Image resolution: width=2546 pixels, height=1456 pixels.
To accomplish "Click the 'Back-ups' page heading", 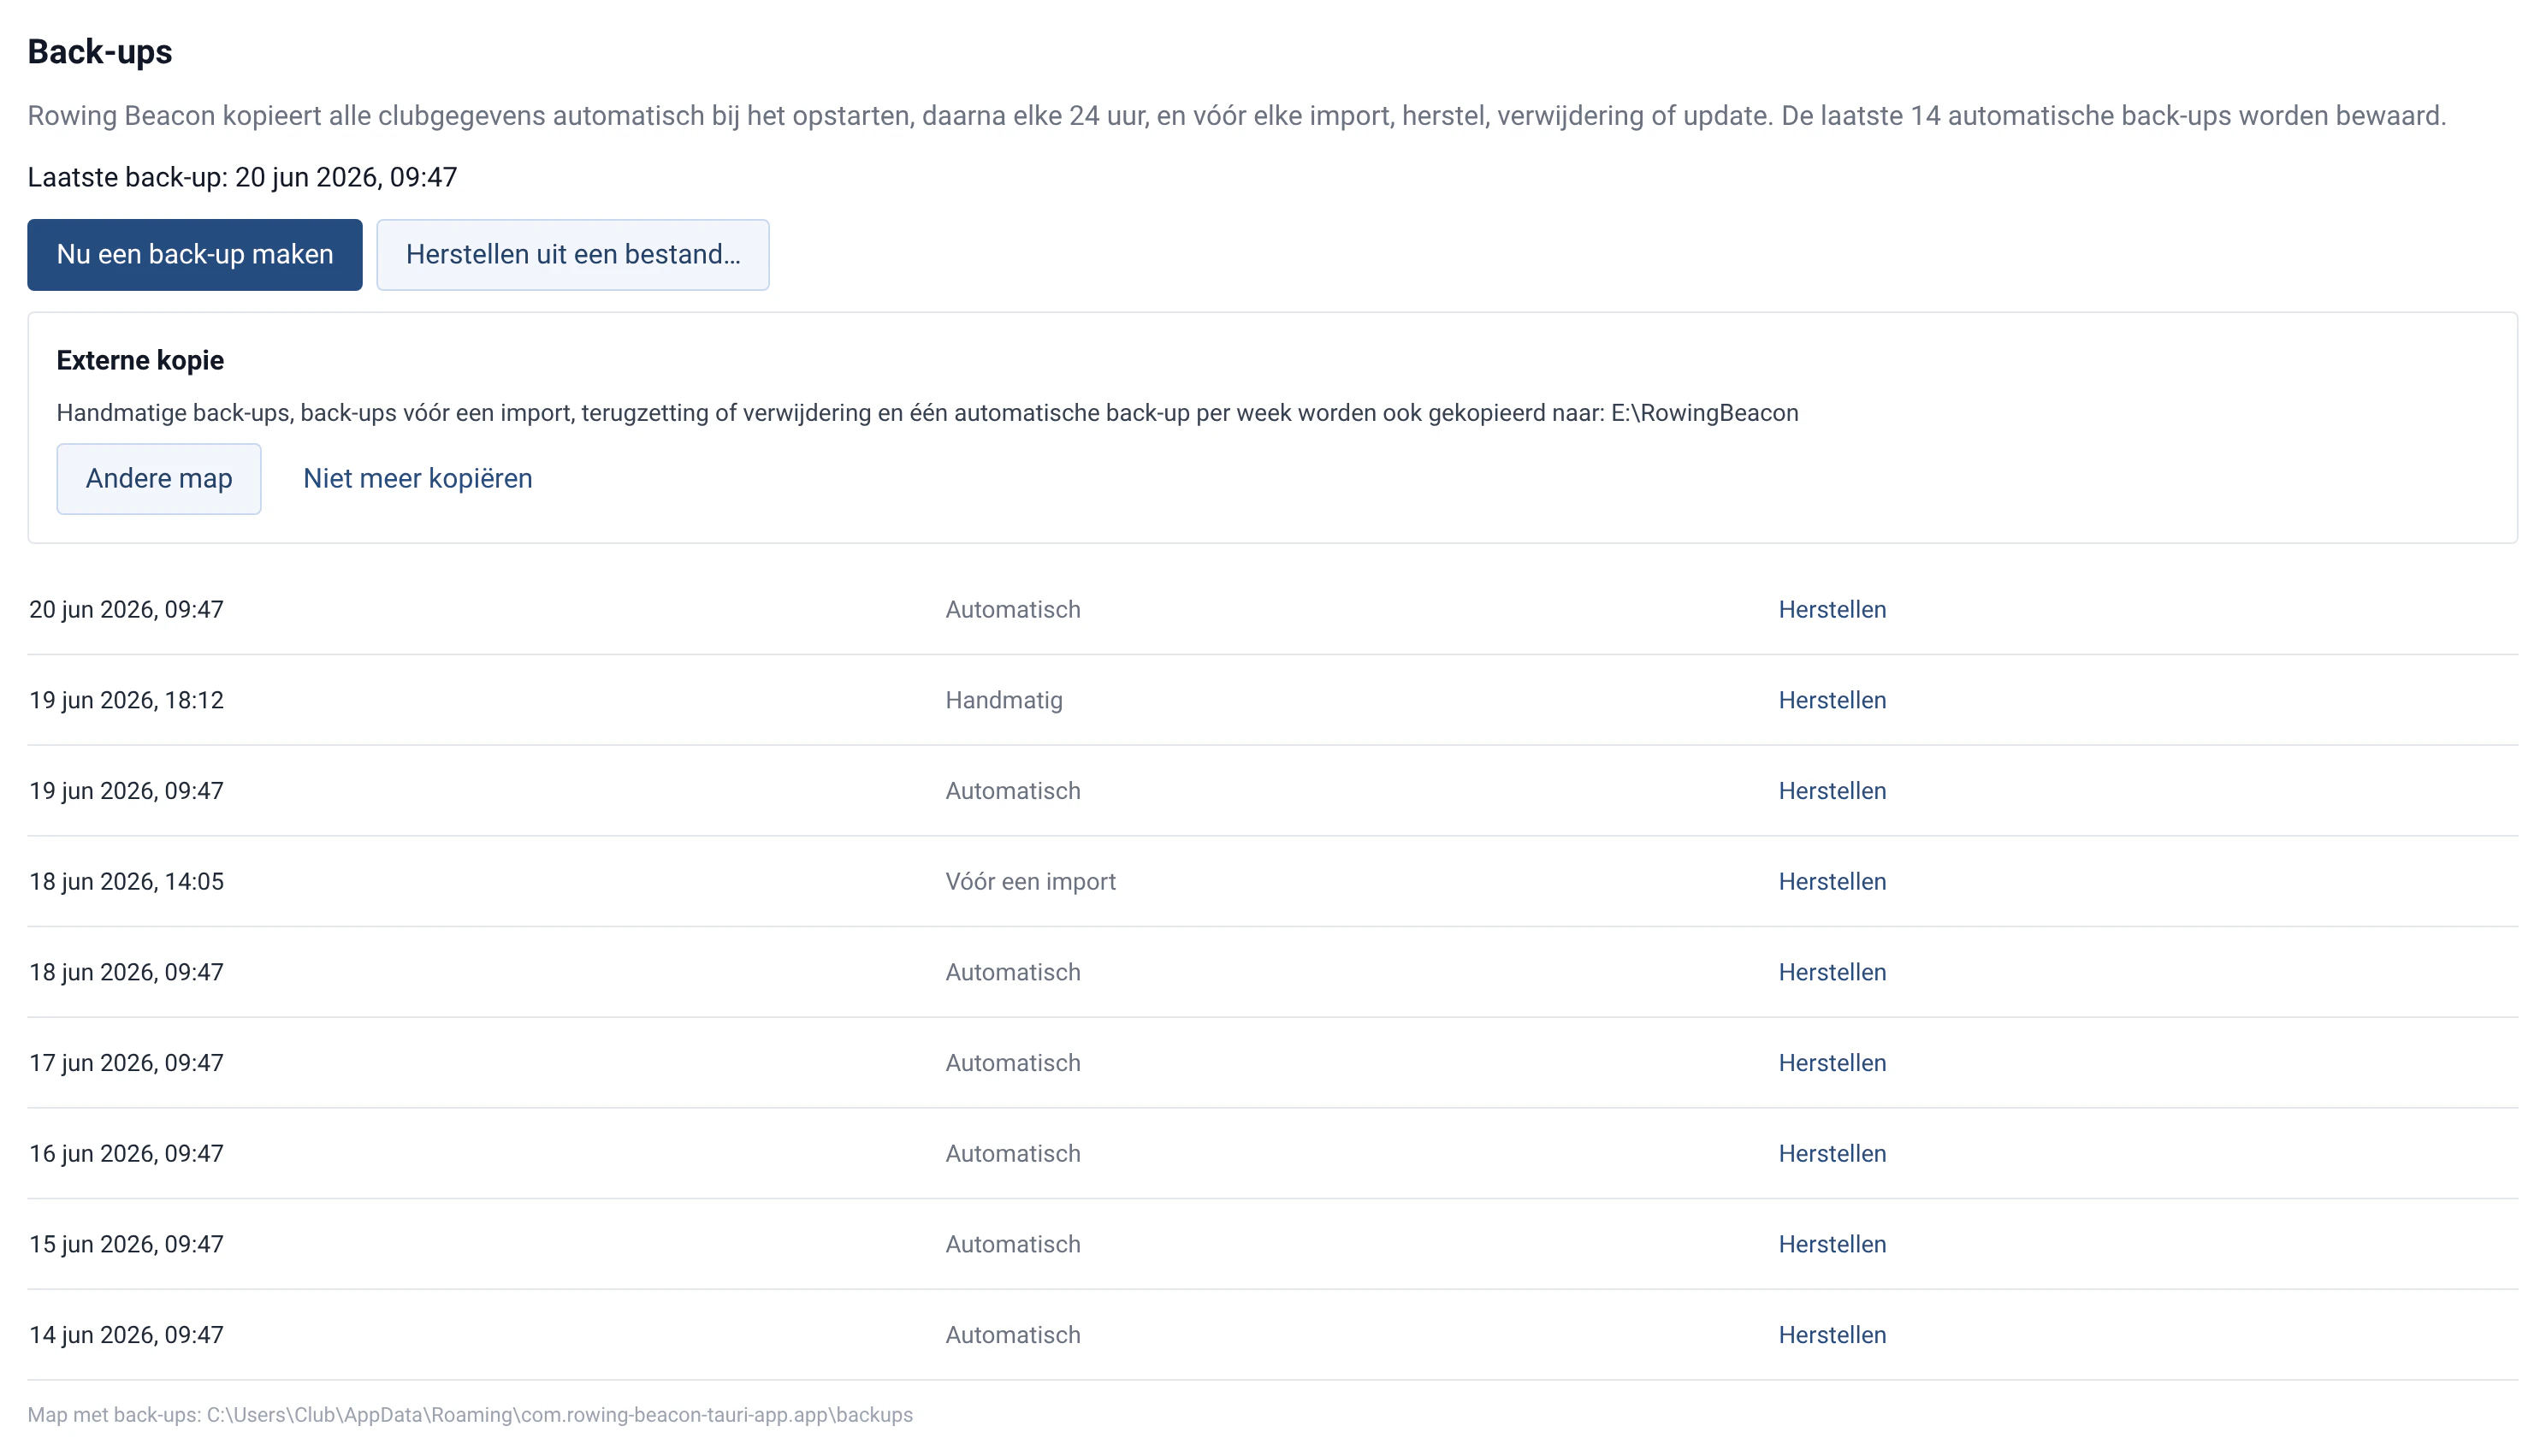I will [99, 51].
